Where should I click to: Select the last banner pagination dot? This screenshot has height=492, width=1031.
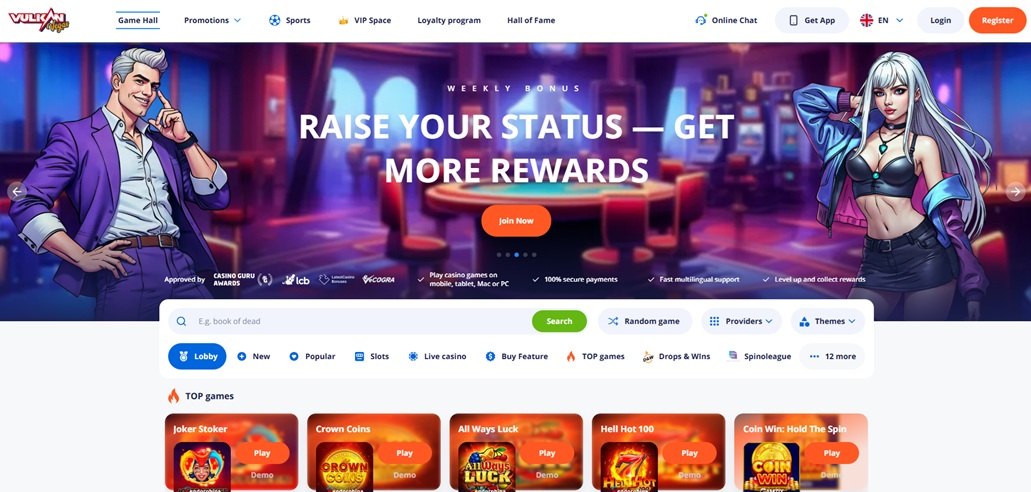534,254
